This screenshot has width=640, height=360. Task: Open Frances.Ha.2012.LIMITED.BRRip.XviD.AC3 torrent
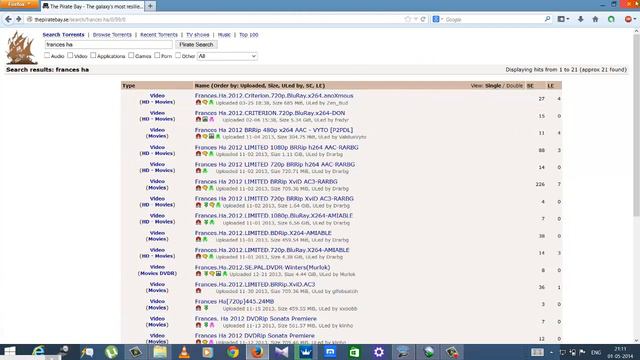(255, 284)
